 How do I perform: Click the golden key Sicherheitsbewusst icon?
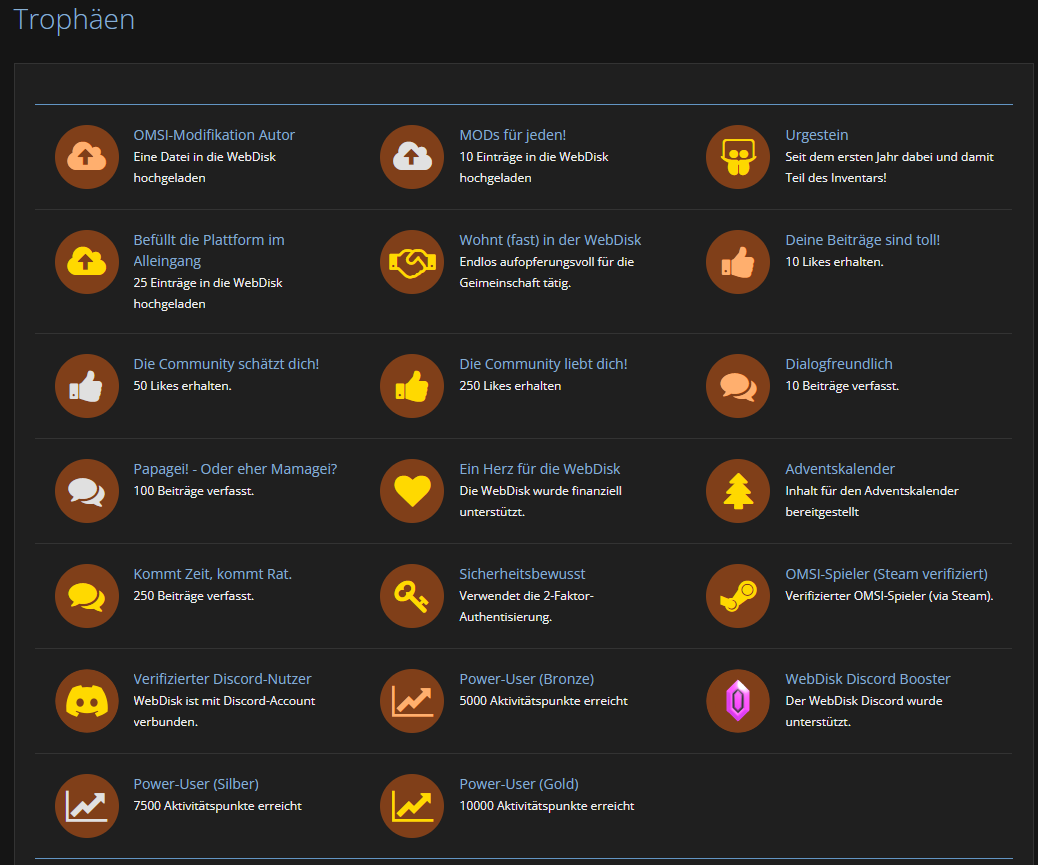[412, 596]
